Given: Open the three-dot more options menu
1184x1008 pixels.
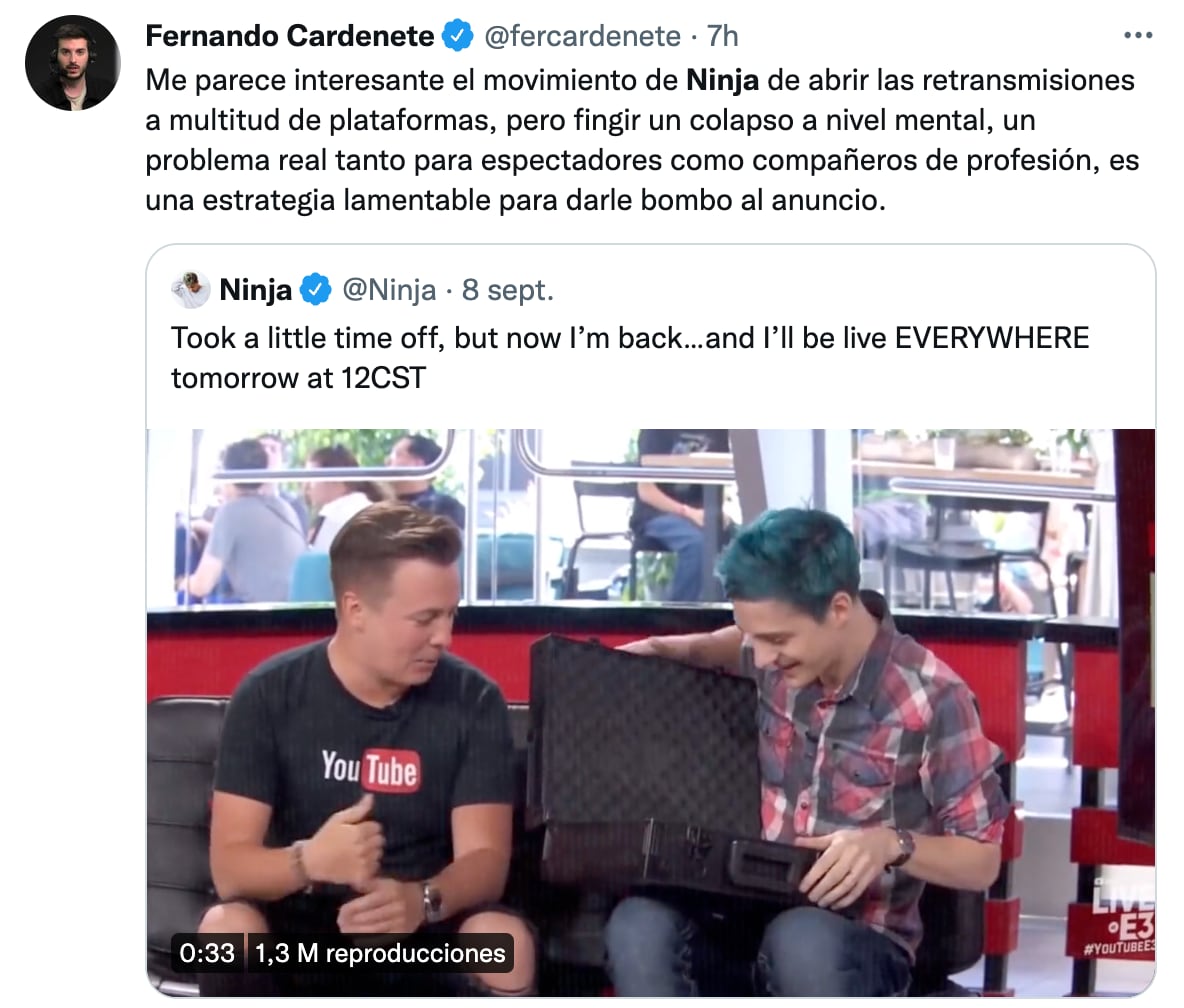Looking at the screenshot, I should (x=1138, y=35).
